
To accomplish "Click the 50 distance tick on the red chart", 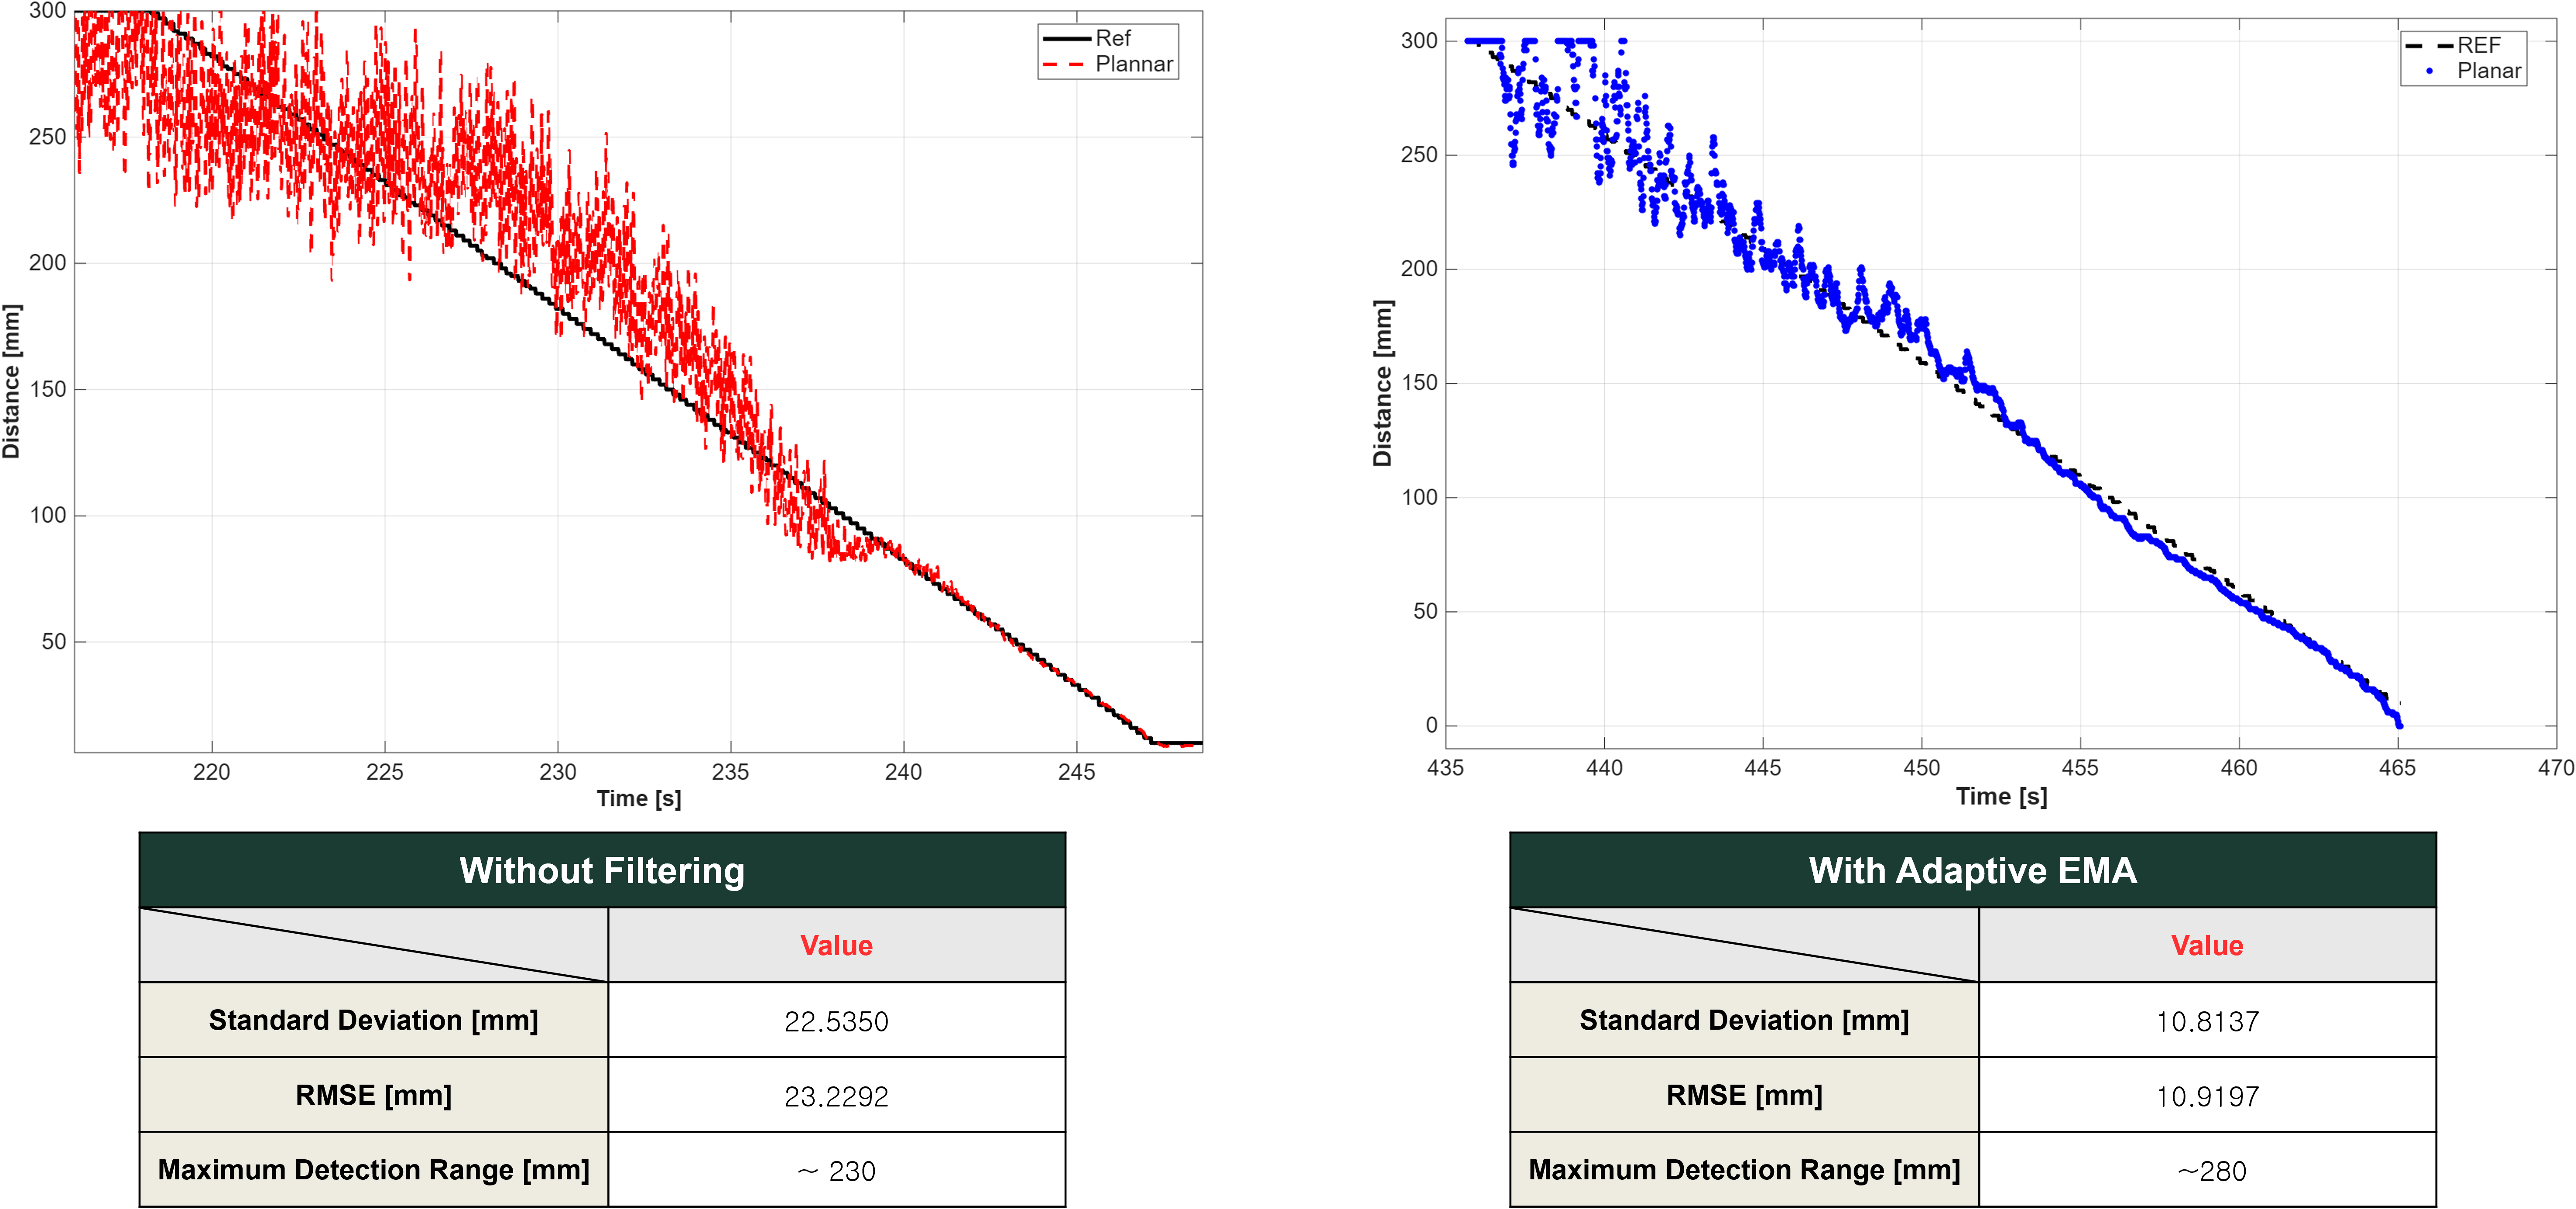I will 54,641.
